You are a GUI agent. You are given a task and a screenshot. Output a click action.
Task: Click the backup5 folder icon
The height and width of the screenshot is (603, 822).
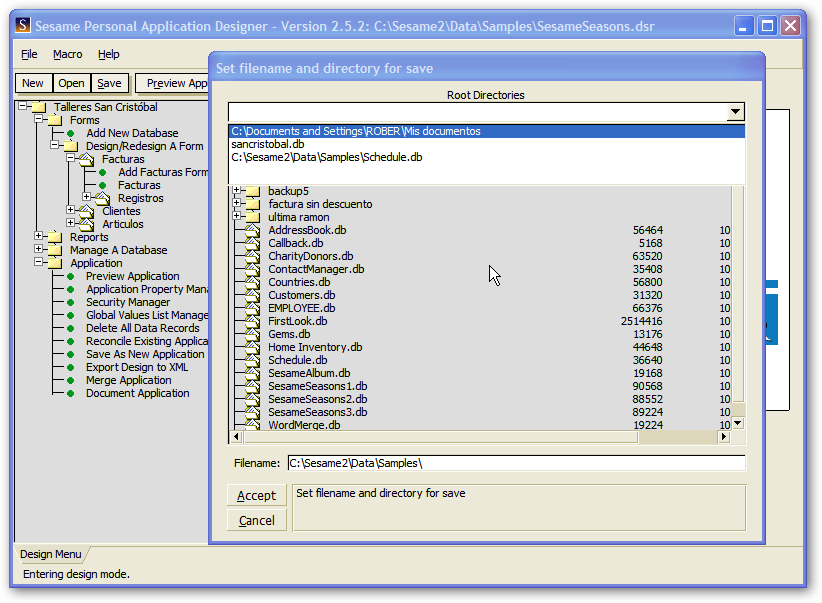tap(253, 191)
